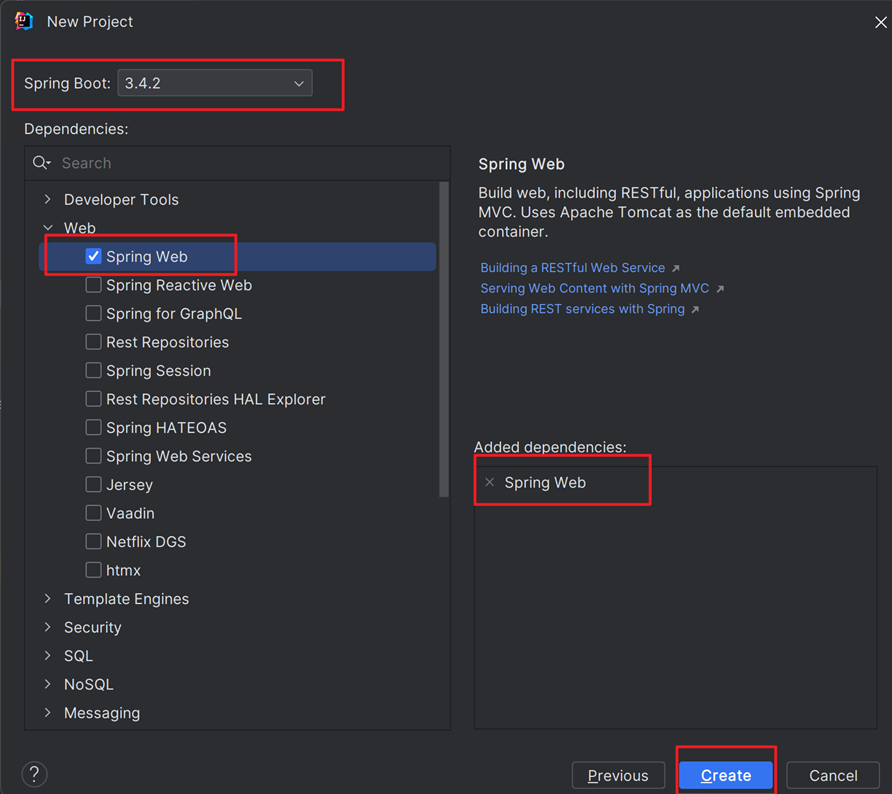This screenshot has width=892, height=794.
Task: Select the Spring Web entry in Added dependencies
Action: pyautogui.click(x=545, y=482)
